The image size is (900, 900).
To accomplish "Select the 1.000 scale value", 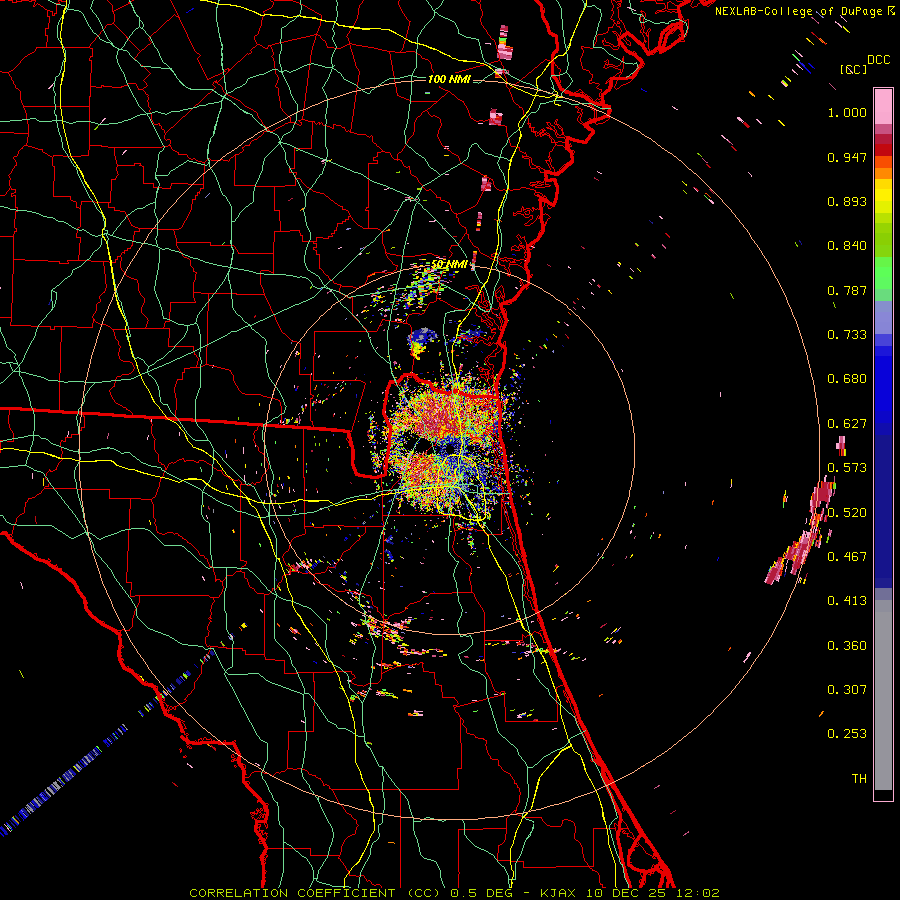I will point(847,112).
